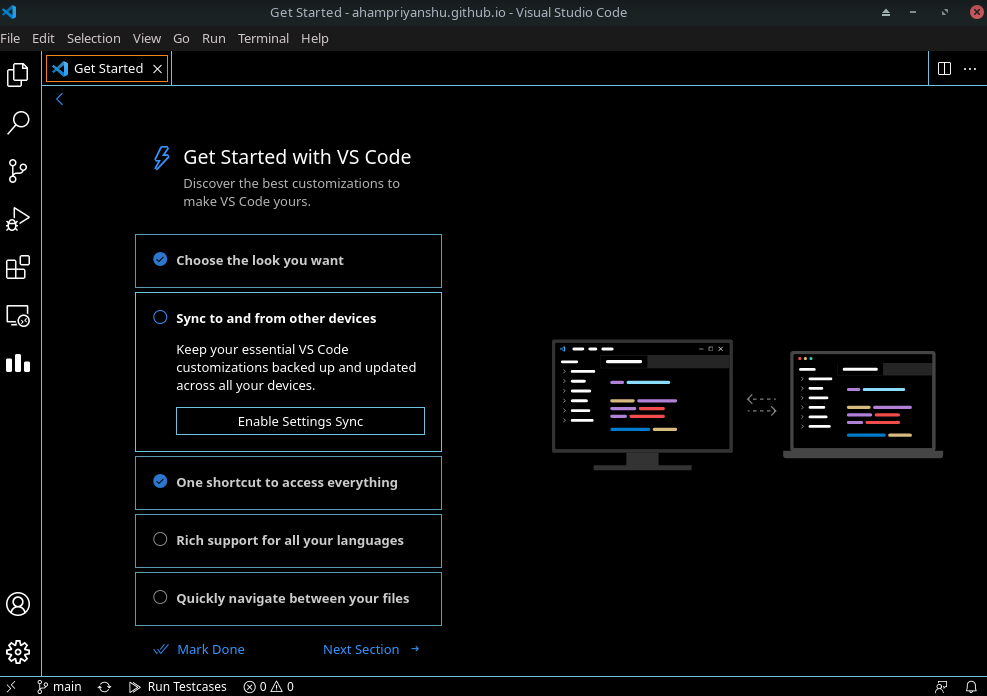Open the Help menu

(x=315, y=38)
